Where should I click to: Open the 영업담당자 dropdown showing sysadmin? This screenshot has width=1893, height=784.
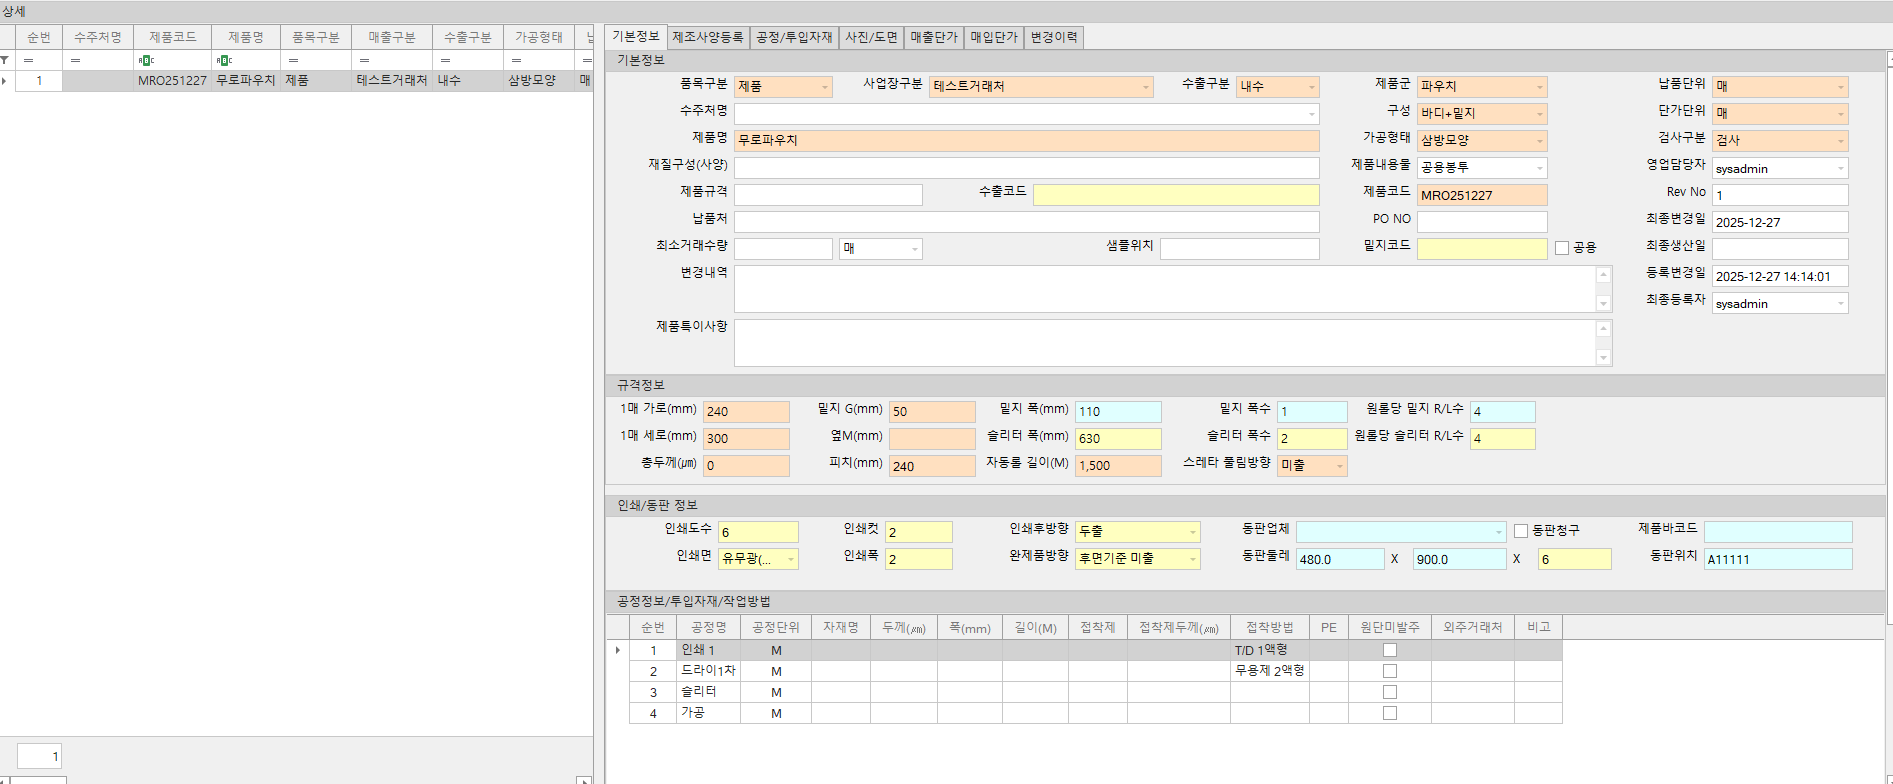pyautogui.click(x=1841, y=168)
